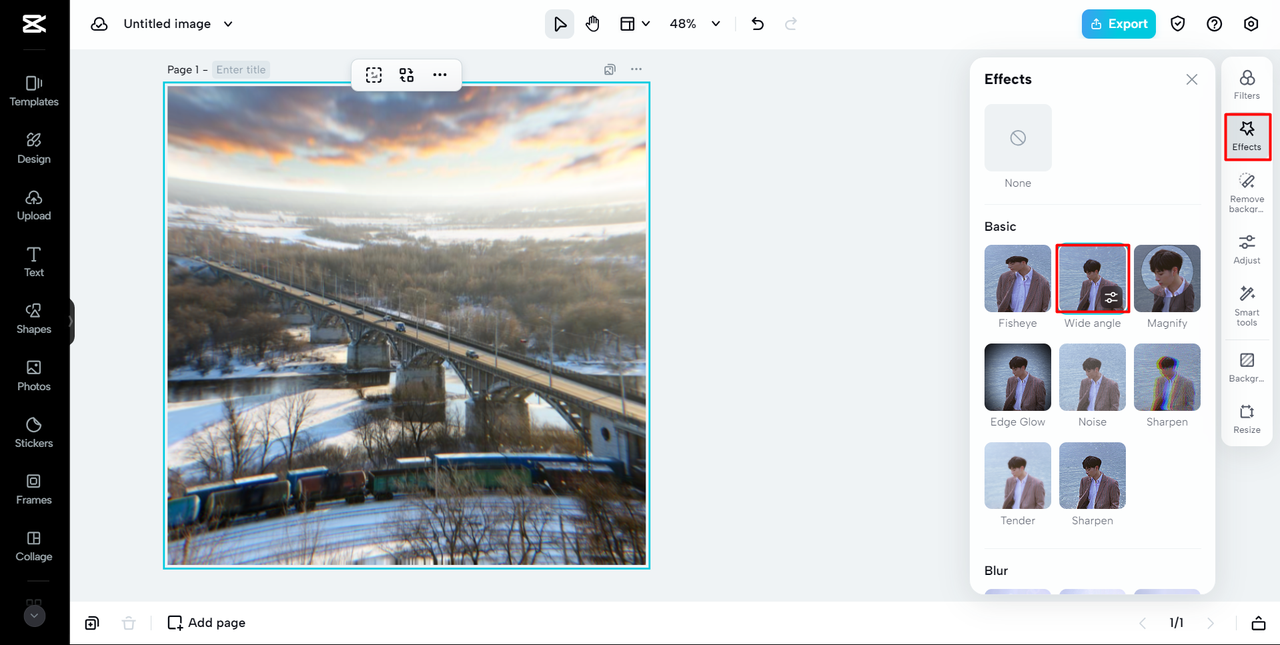This screenshot has width=1280, height=645.
Task: Click the replace image icon in floating toolbar
Action: coord(406,75)
